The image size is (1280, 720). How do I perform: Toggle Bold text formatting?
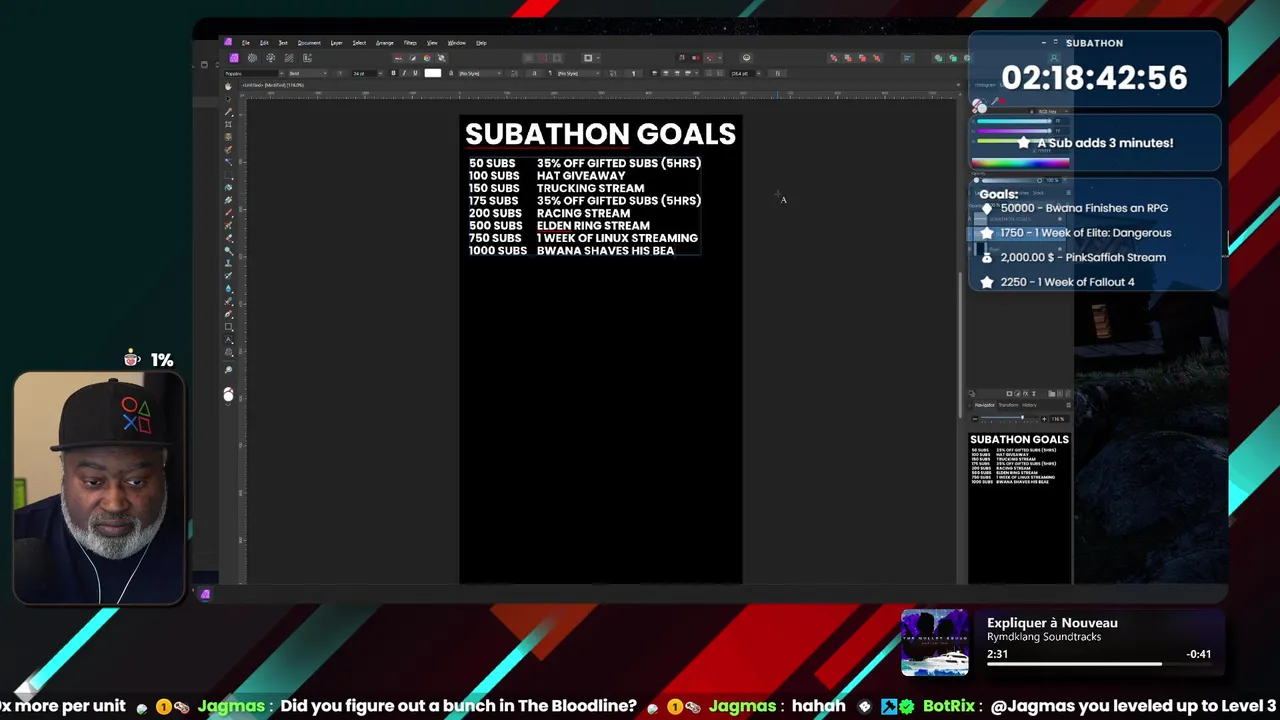coord(394,73)
